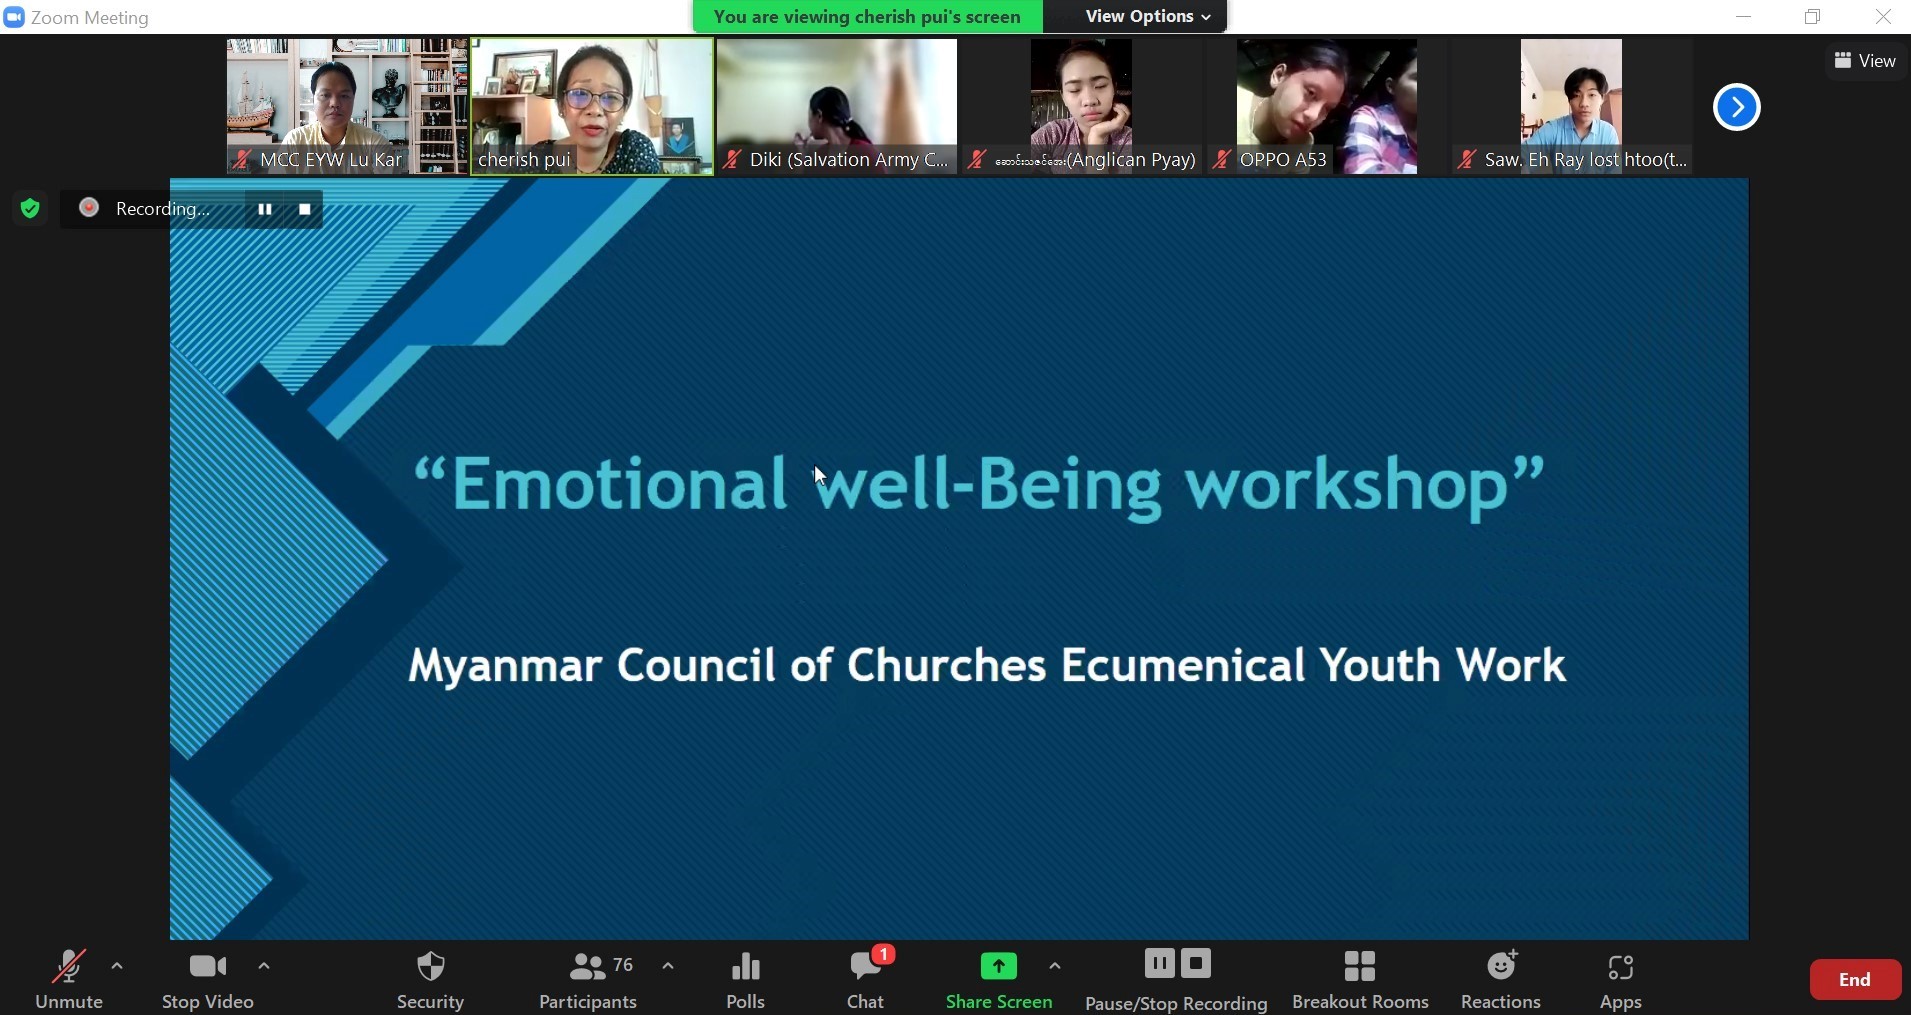Screen dimensions: 1911x1015
Task: Expand the audio settings arrow beside Unmute
Action: coord(117,966)
